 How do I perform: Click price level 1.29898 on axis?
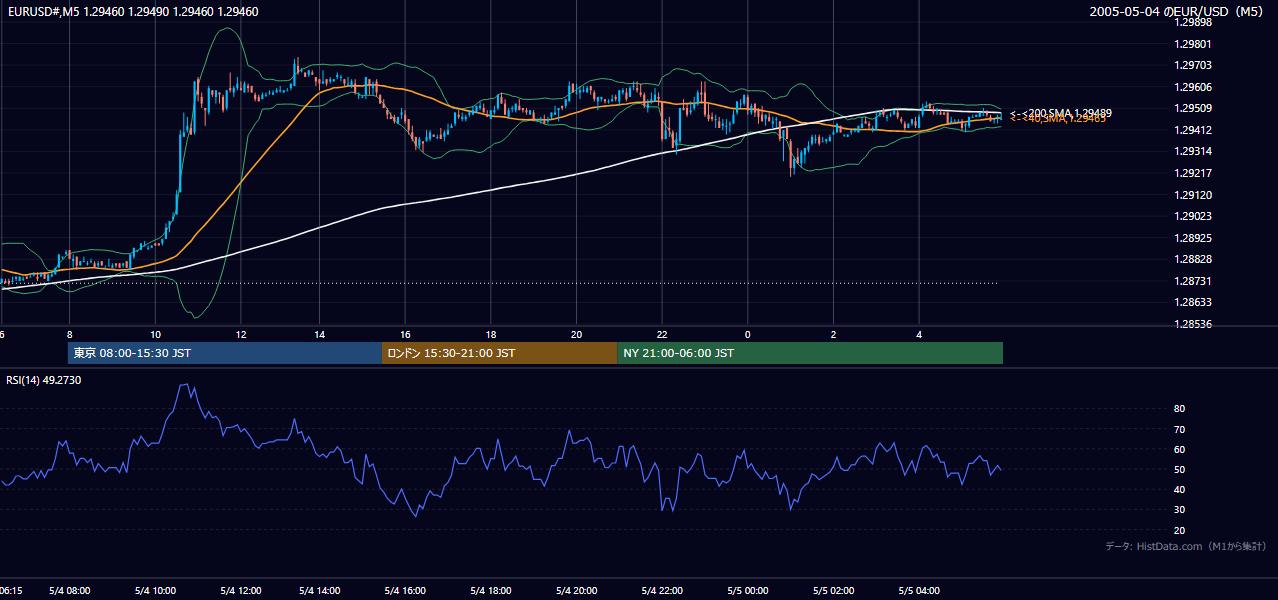click(1192, 22)
